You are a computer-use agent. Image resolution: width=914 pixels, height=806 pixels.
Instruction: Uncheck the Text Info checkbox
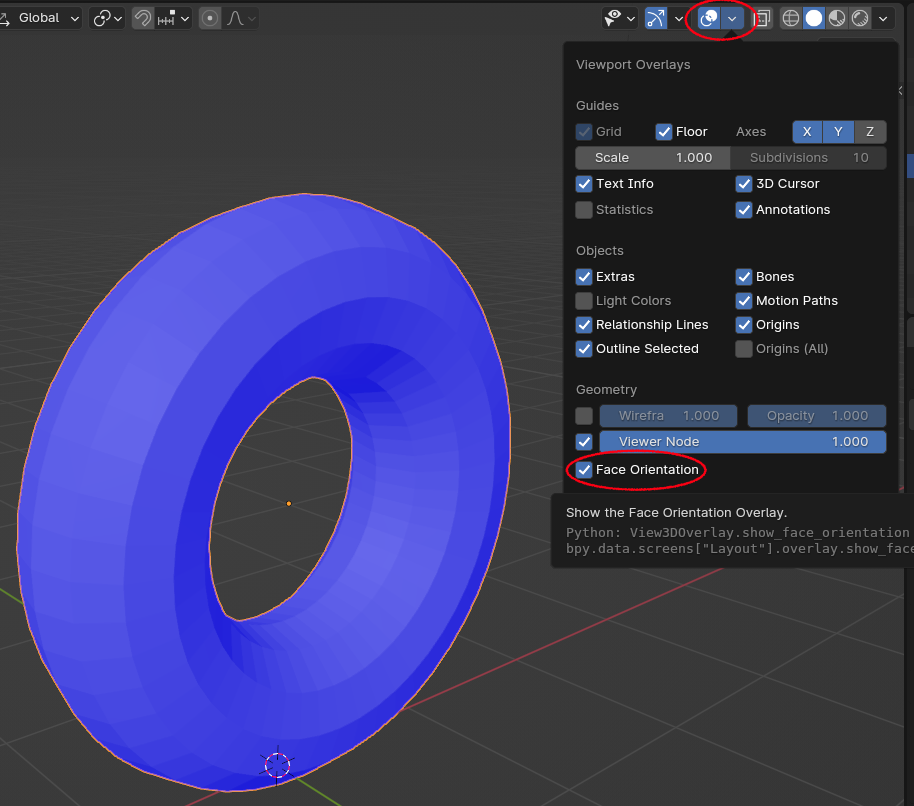click(x=584, y=184)
